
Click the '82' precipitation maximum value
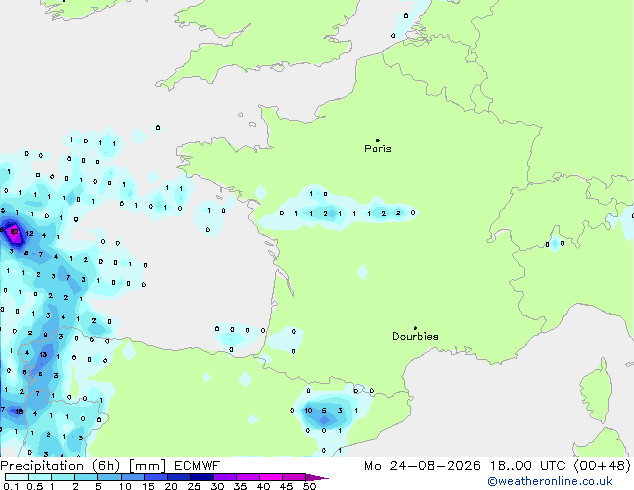[x=15, y=232]
